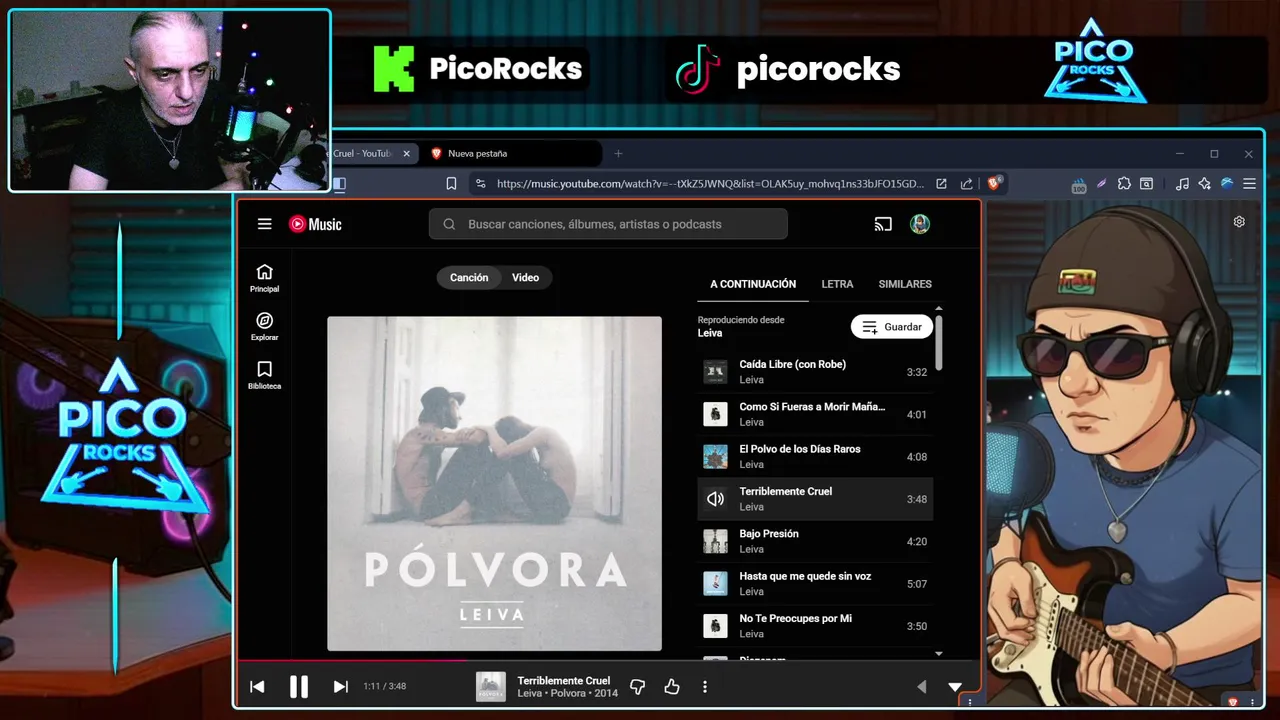Click the cast to device icon
This screenshot has width=1280, height=720.
(883, 224)
